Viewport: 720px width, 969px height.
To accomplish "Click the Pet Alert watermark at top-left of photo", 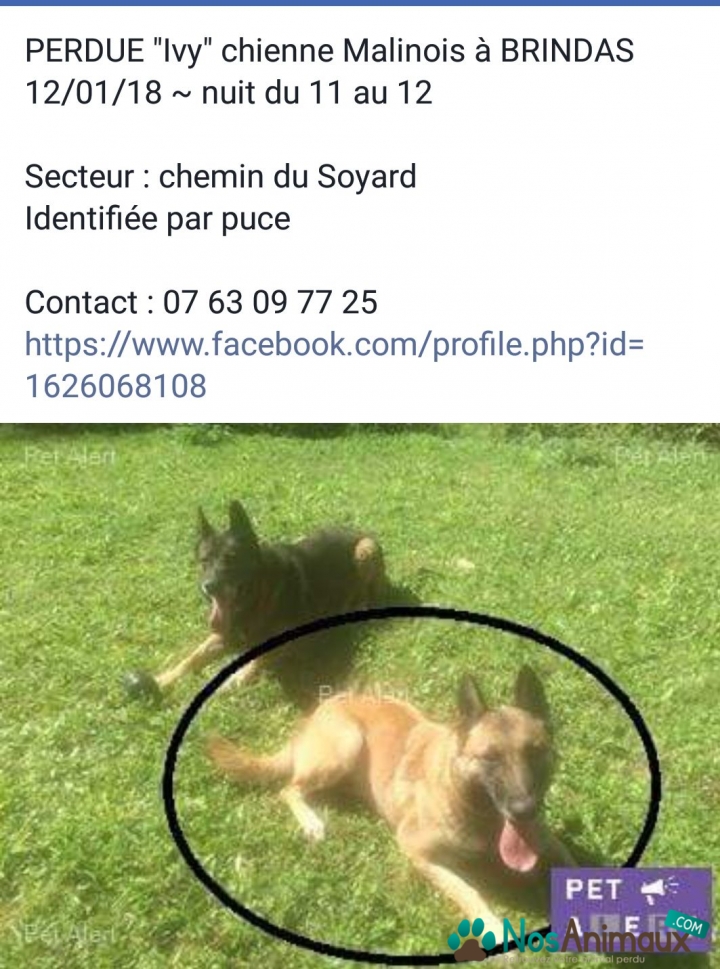I will pos(70,456).
